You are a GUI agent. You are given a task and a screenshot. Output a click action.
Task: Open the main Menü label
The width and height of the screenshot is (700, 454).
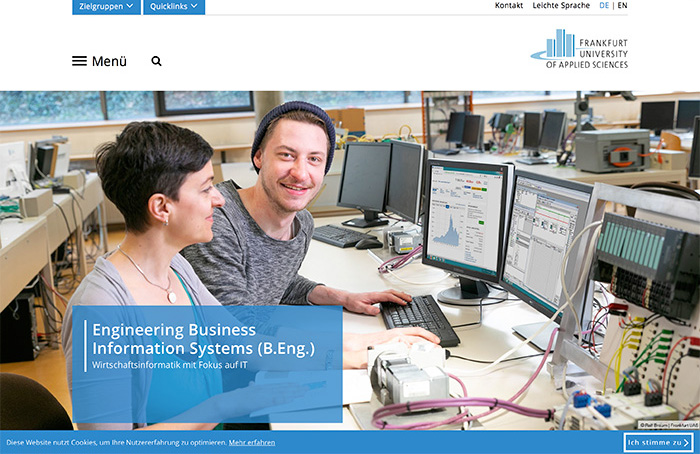(109, 61)
